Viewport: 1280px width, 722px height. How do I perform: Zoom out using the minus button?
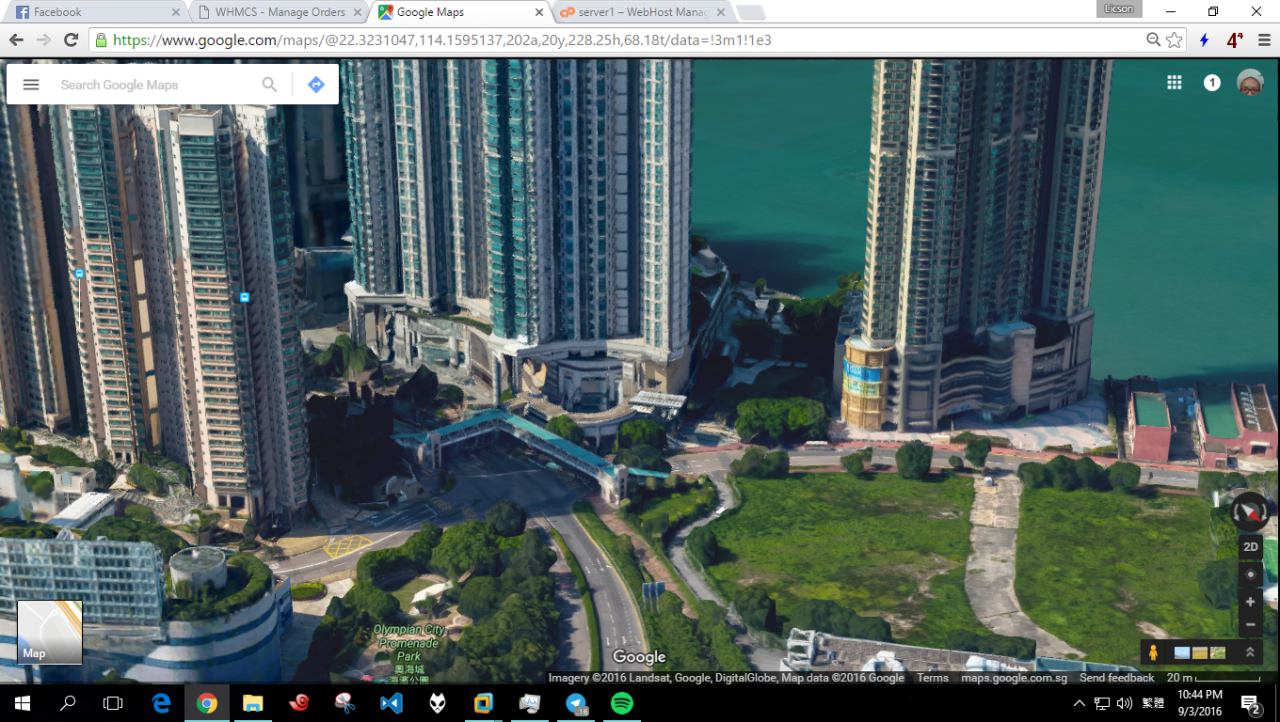coord(1250,625)
